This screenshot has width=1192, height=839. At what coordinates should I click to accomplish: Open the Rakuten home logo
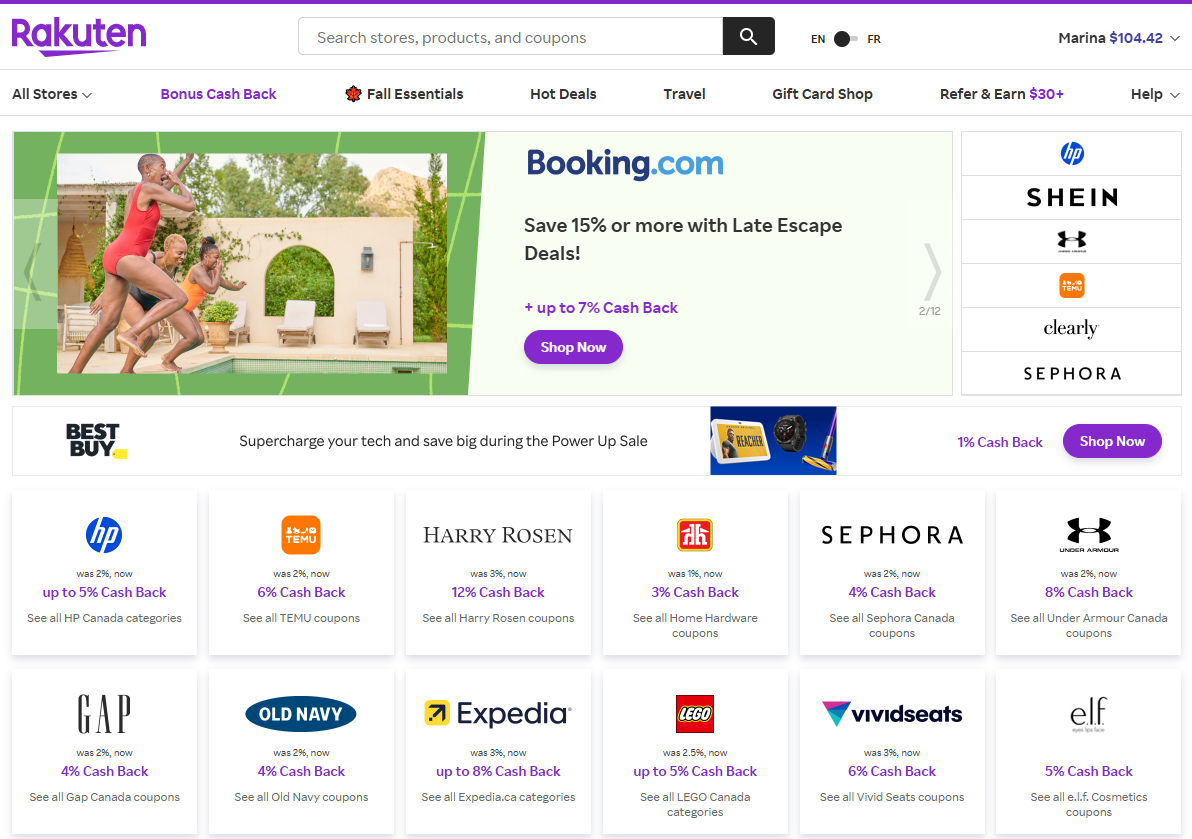79,37
